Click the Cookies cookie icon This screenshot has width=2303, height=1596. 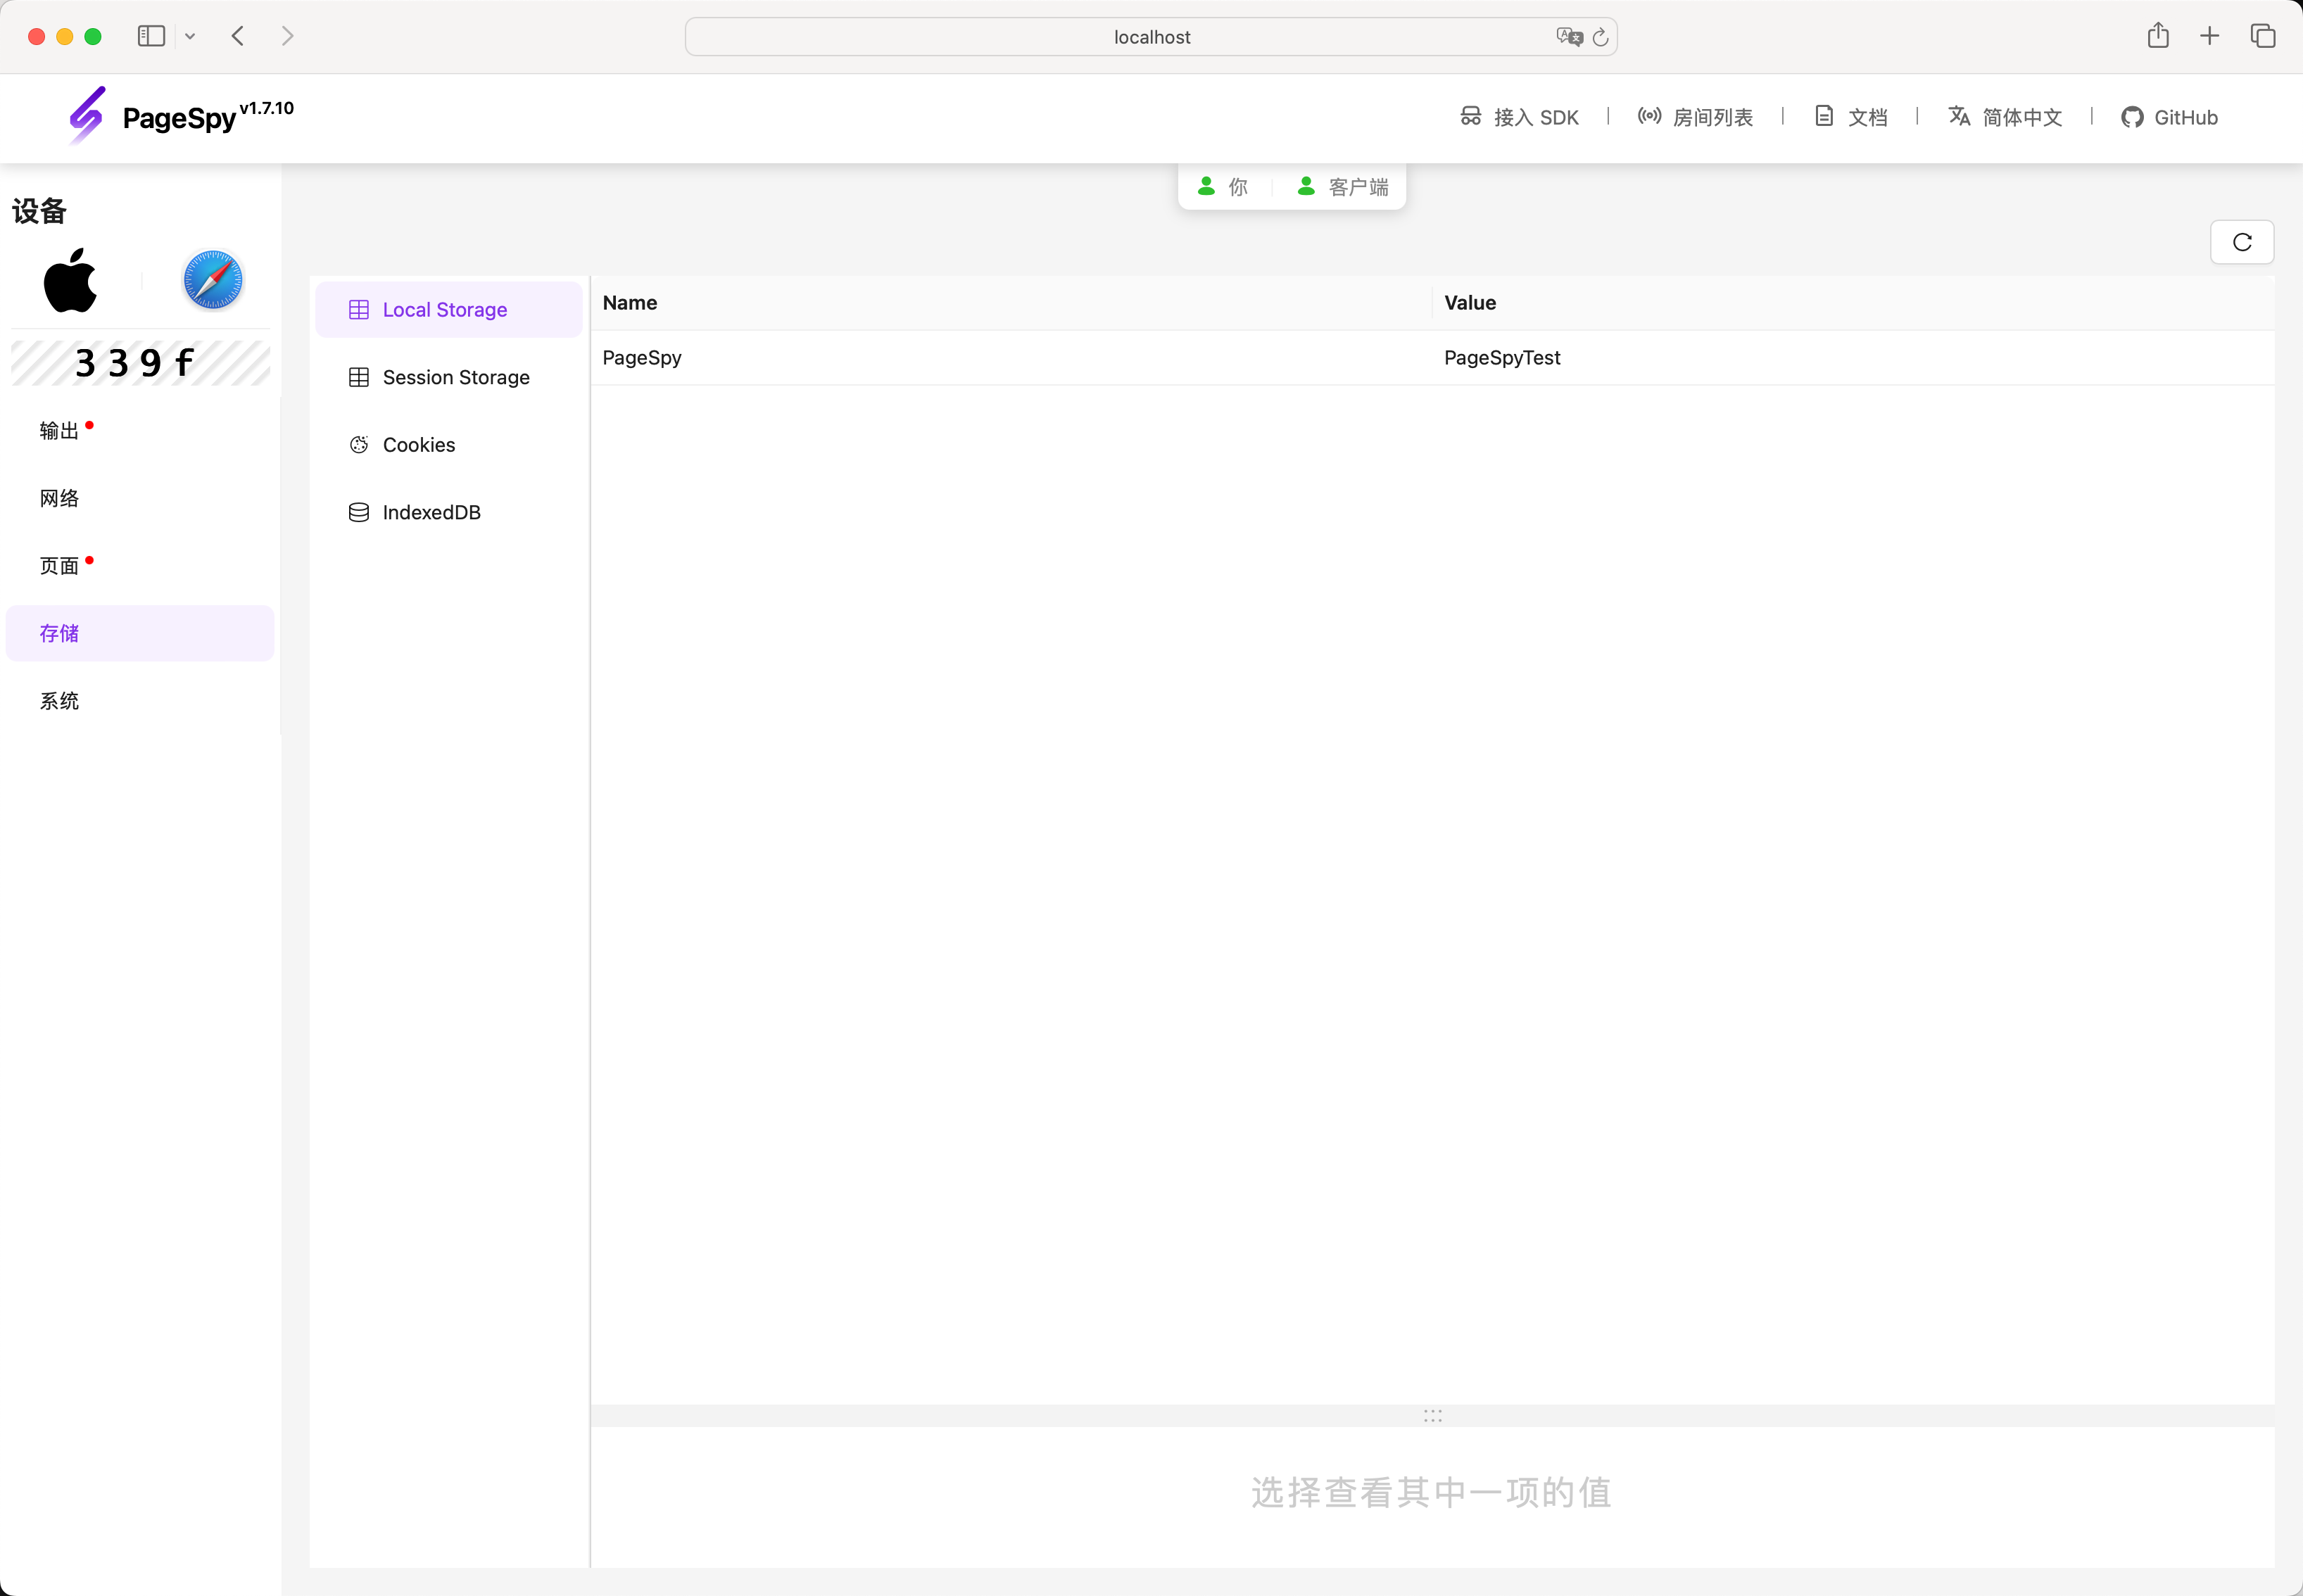tap(359, 445)
